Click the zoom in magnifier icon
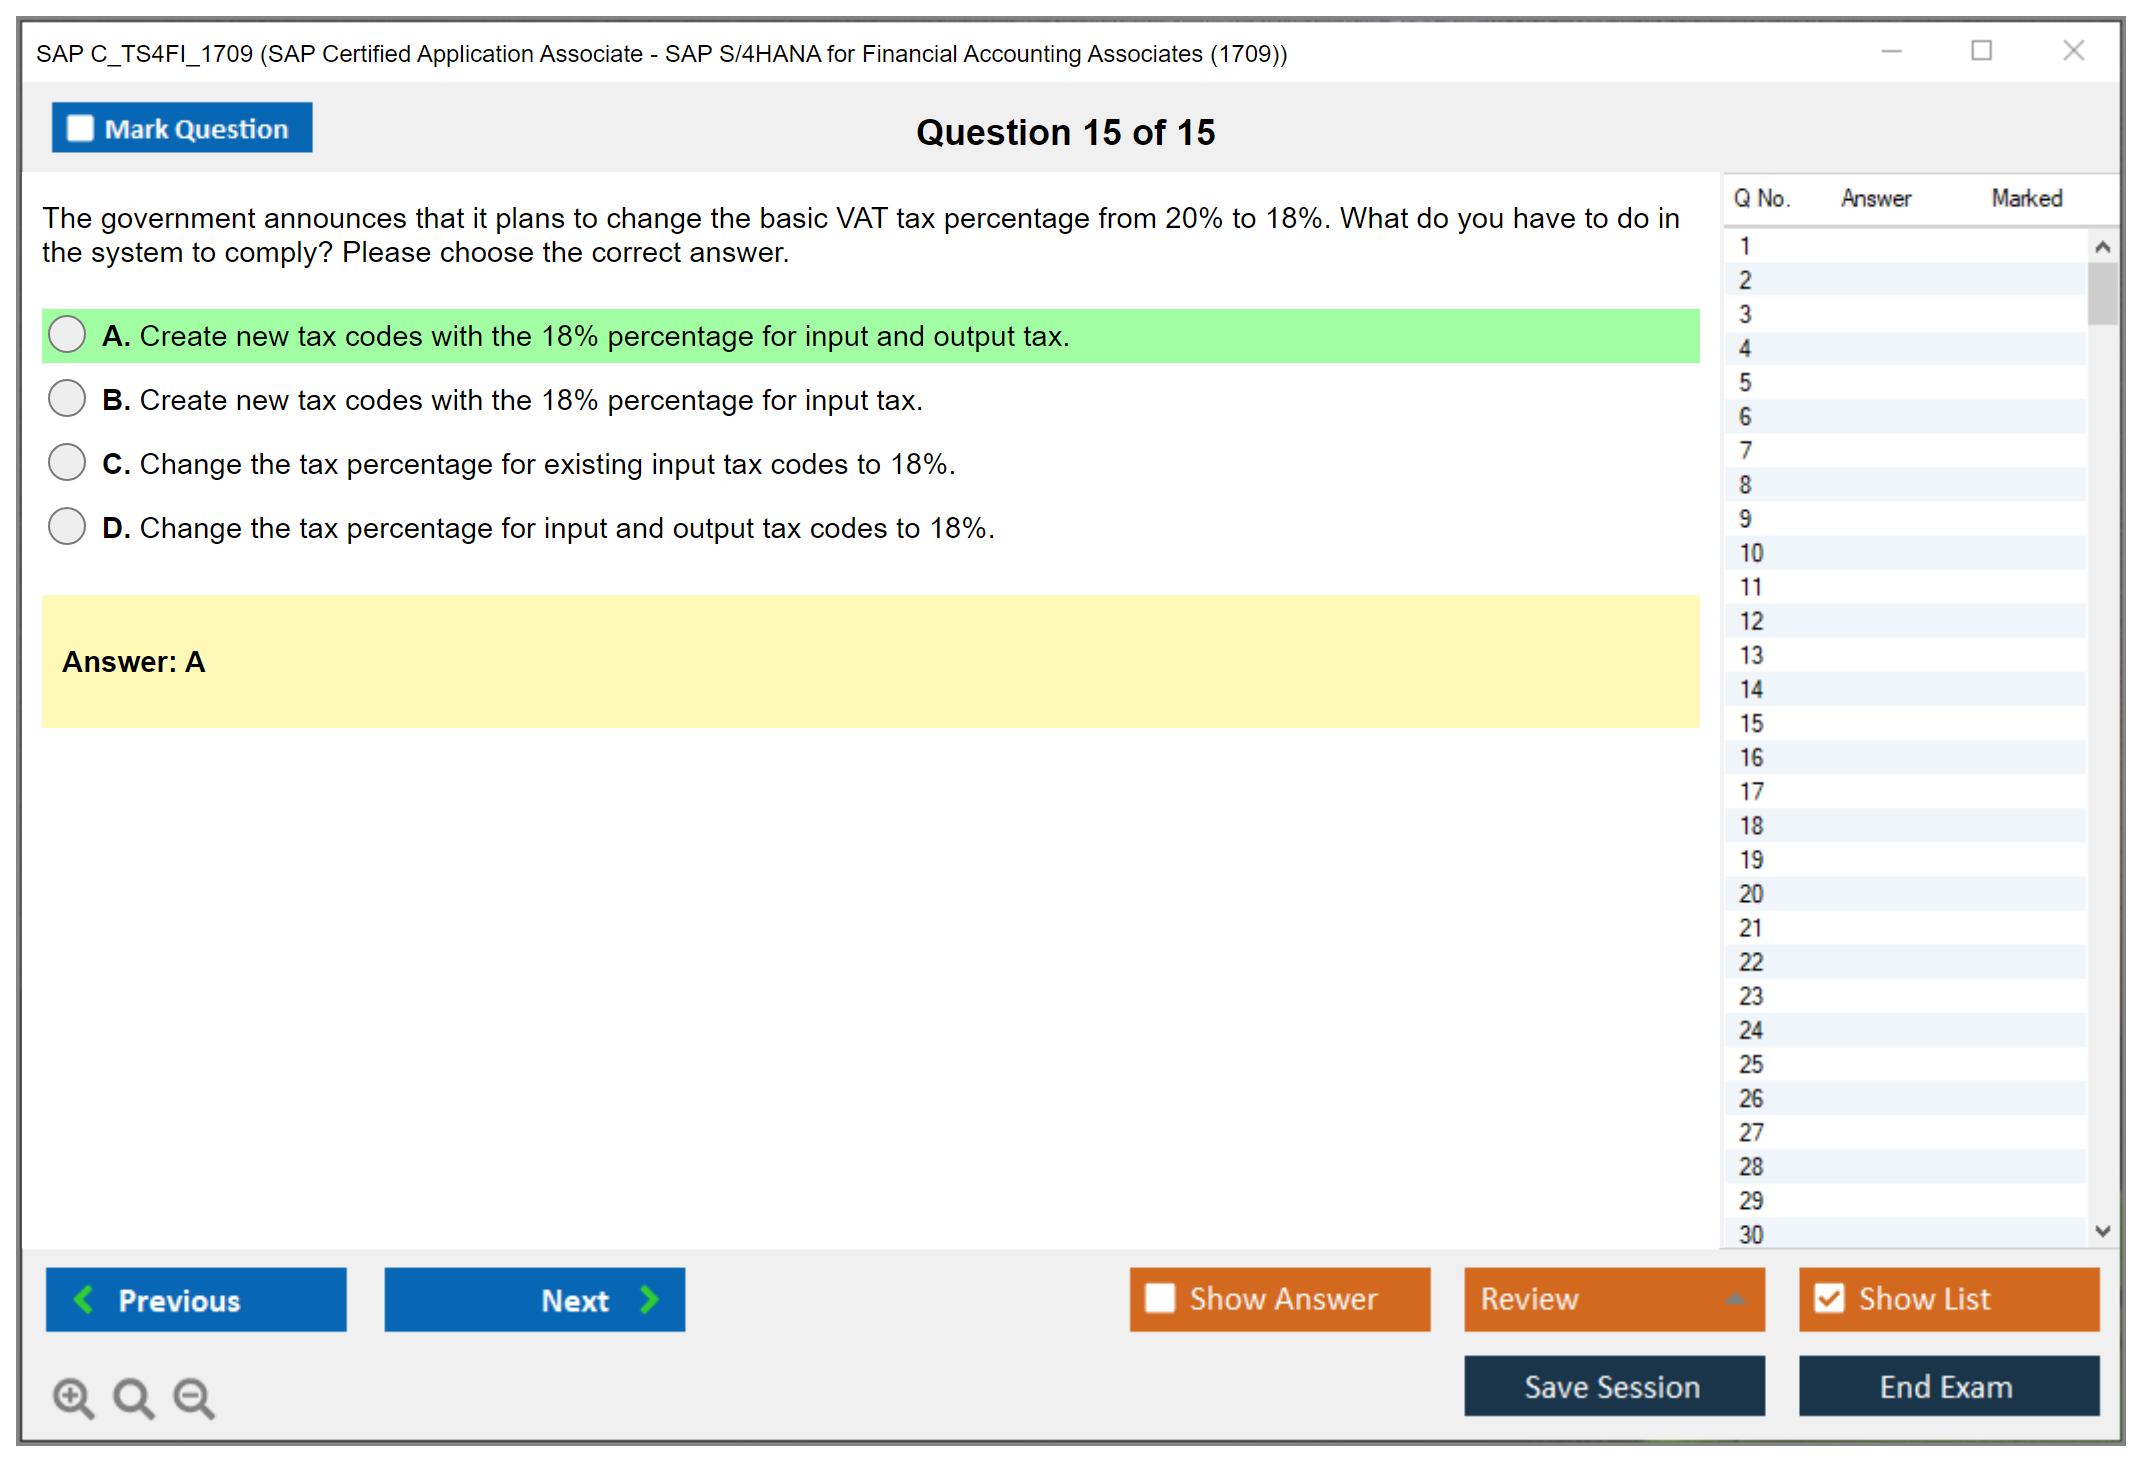Viewport: 2150px width, 1470px height. [73, 1397]
